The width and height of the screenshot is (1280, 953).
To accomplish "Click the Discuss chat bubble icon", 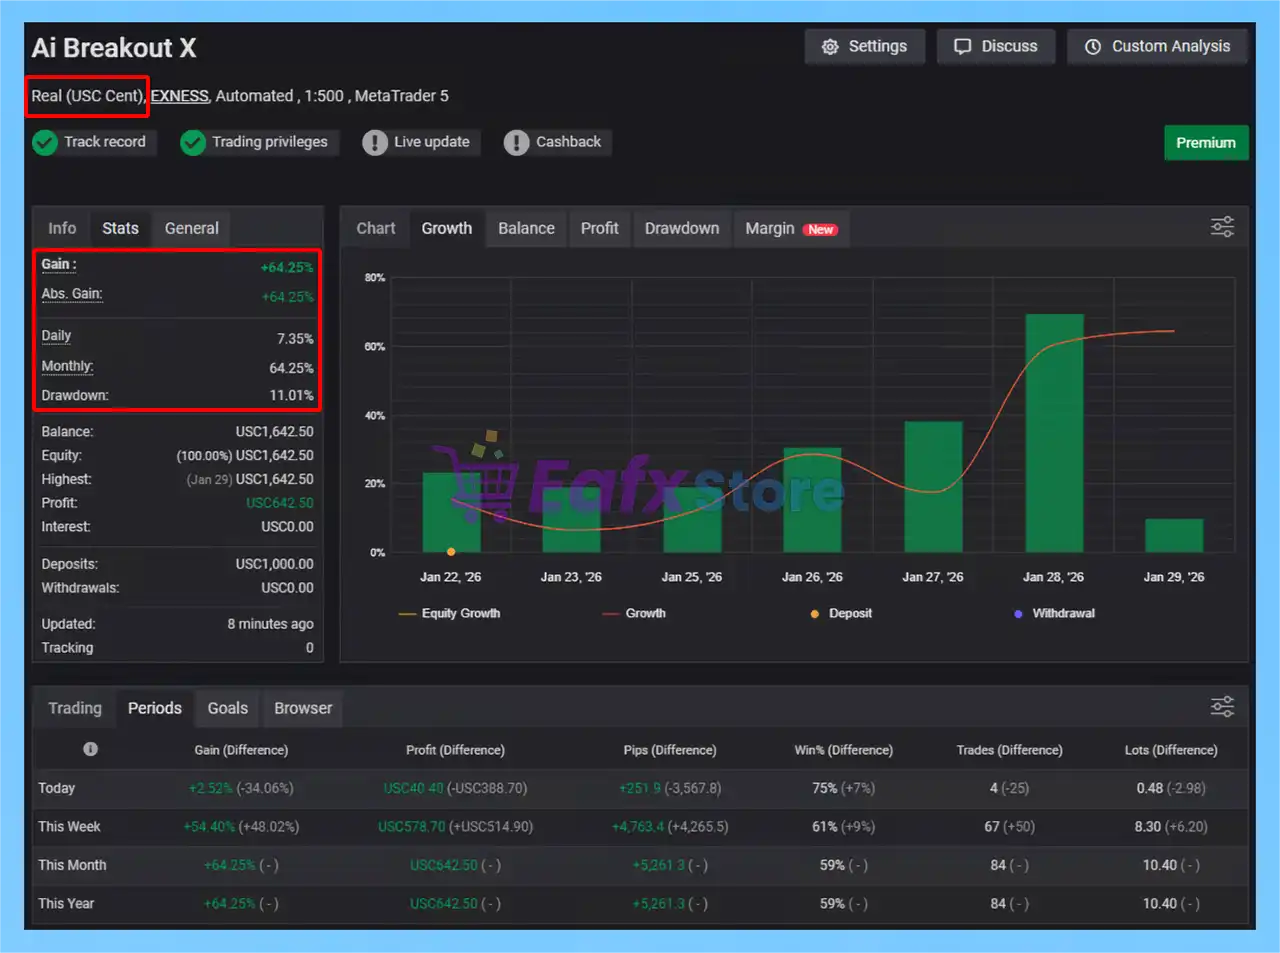I will pos(962,47).
